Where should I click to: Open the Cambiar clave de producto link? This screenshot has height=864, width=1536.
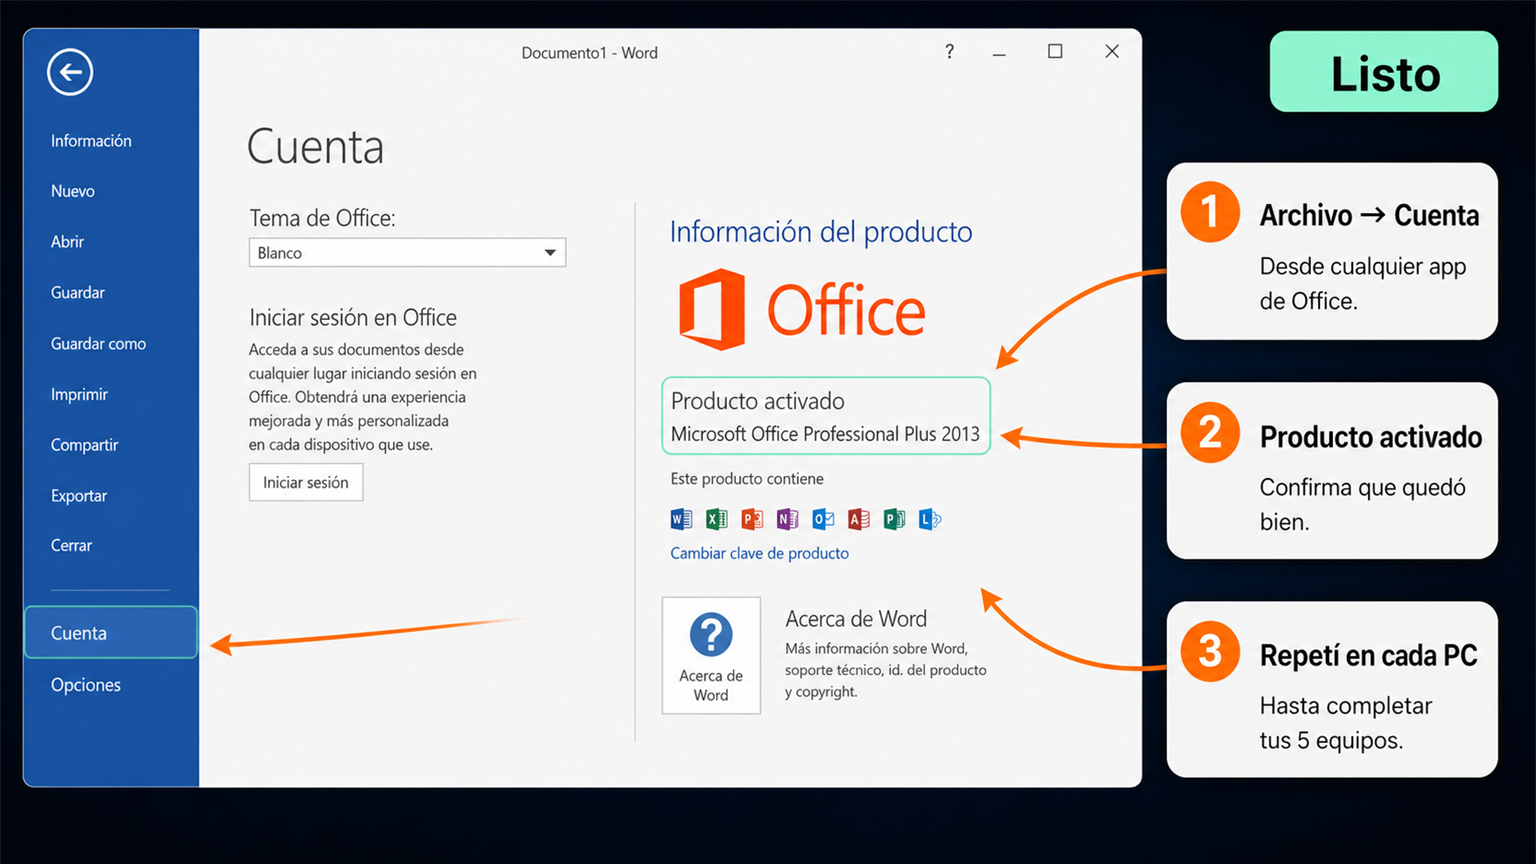(759, 553)
